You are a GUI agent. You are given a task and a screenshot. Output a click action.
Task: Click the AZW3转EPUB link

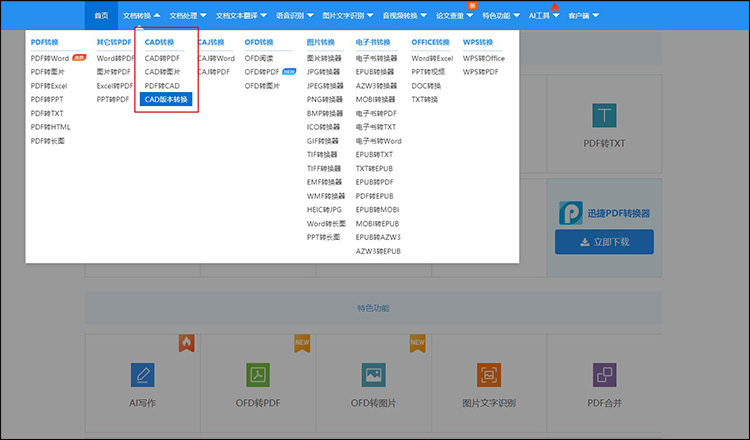pyautogui.click(x=378, y=251)
